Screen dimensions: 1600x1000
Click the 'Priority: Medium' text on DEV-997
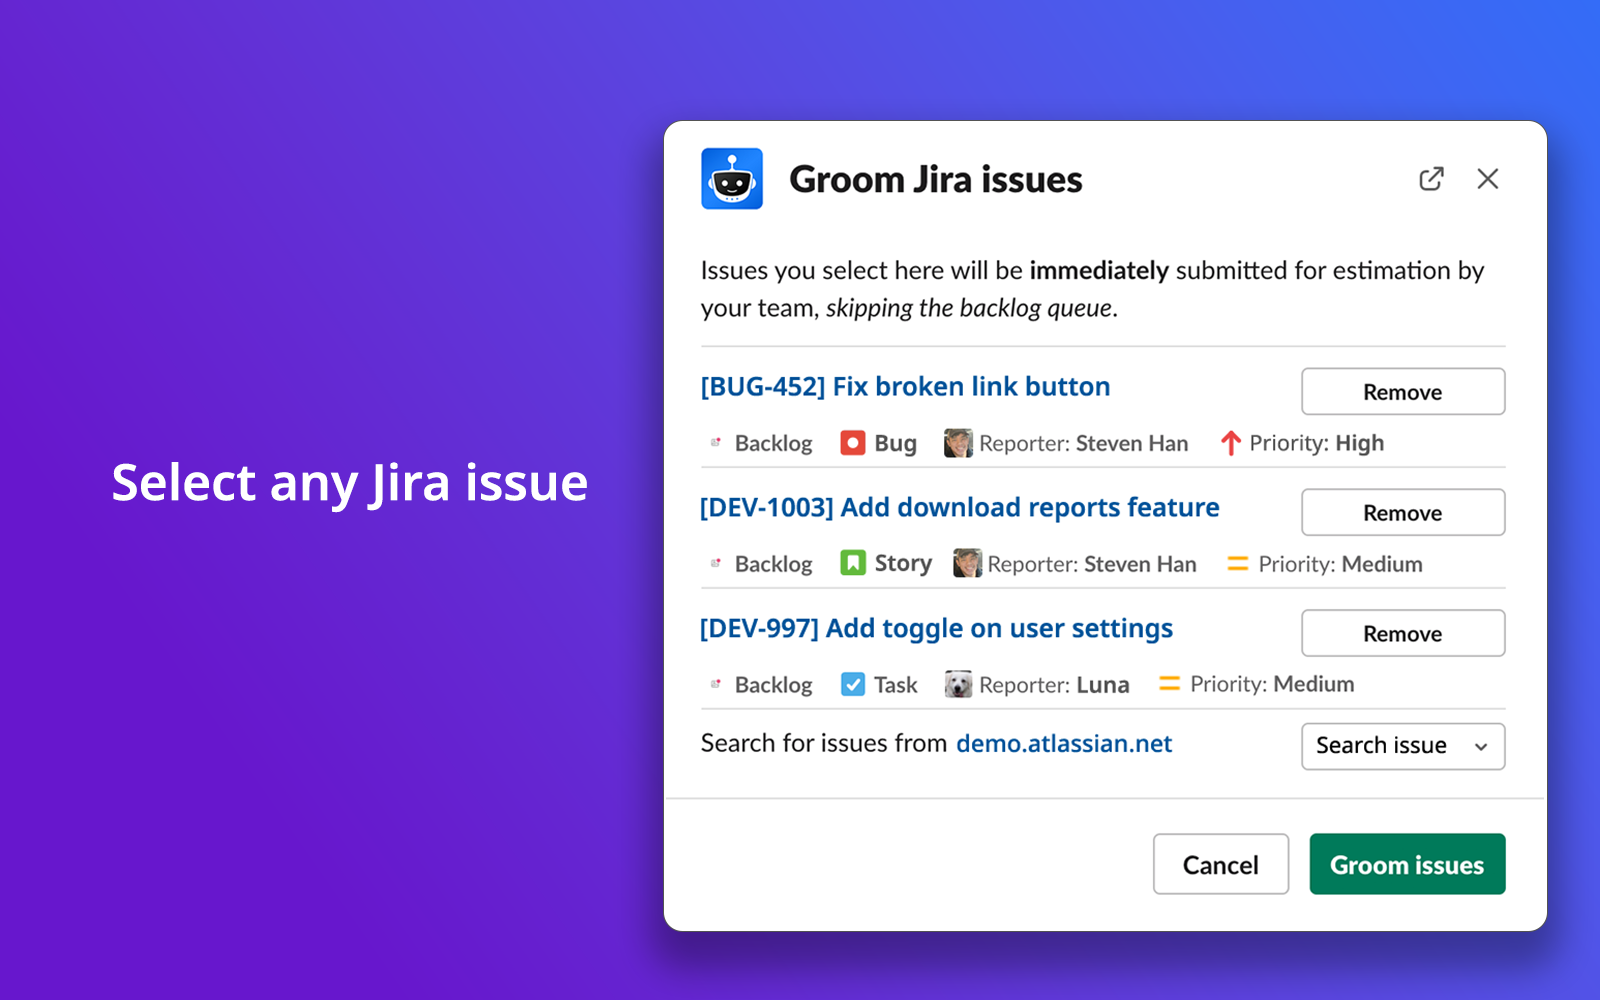coord(1272,684)
